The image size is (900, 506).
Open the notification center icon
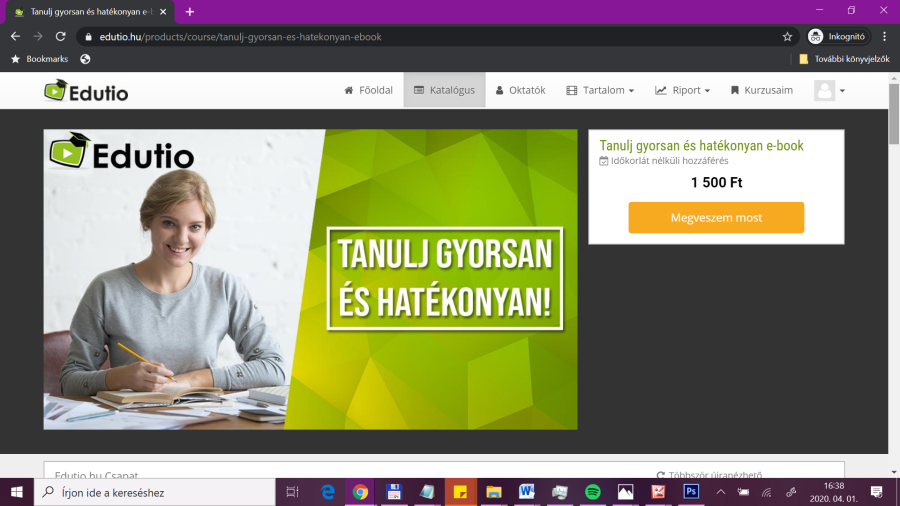coord(876,492)
